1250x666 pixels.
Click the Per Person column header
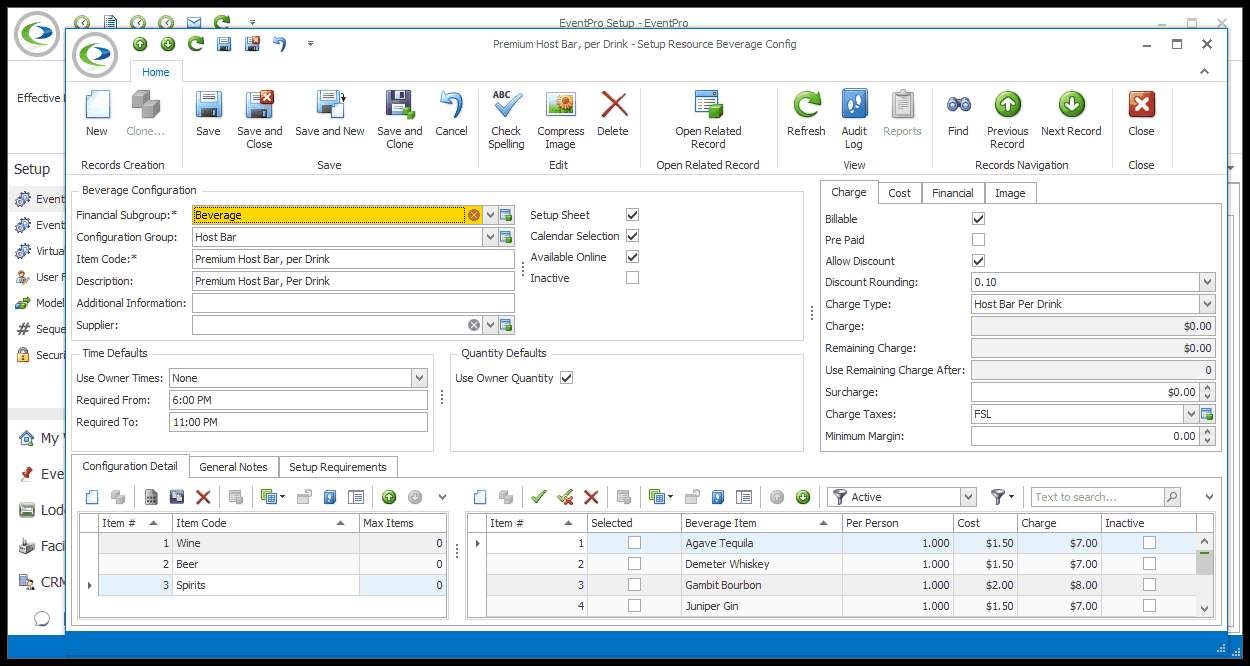(x=898, y=523)
